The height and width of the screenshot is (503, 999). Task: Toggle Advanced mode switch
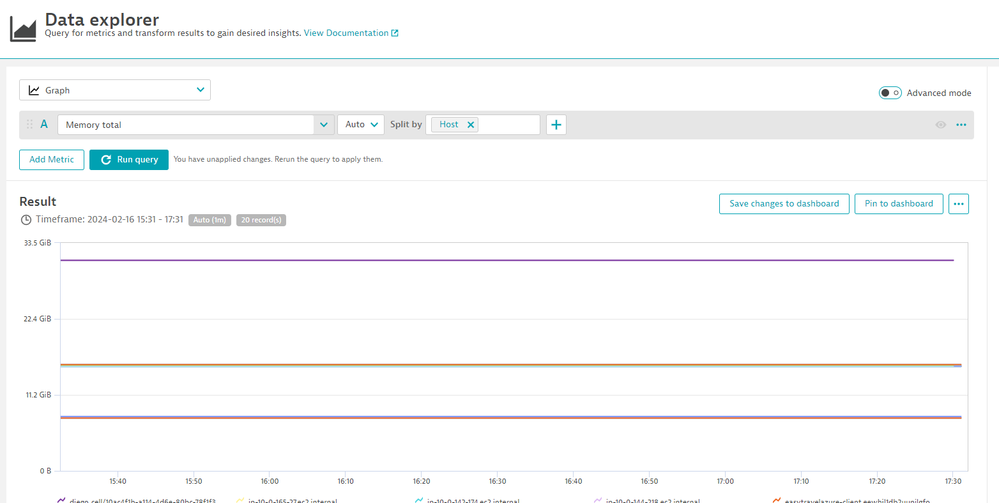tap(889, 93)
